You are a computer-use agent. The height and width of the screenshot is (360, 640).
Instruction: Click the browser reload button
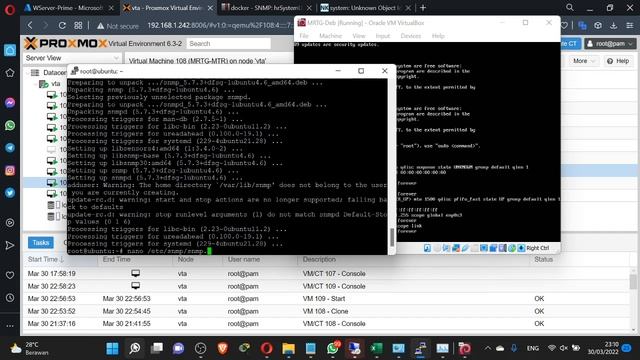tap(62, 26)
